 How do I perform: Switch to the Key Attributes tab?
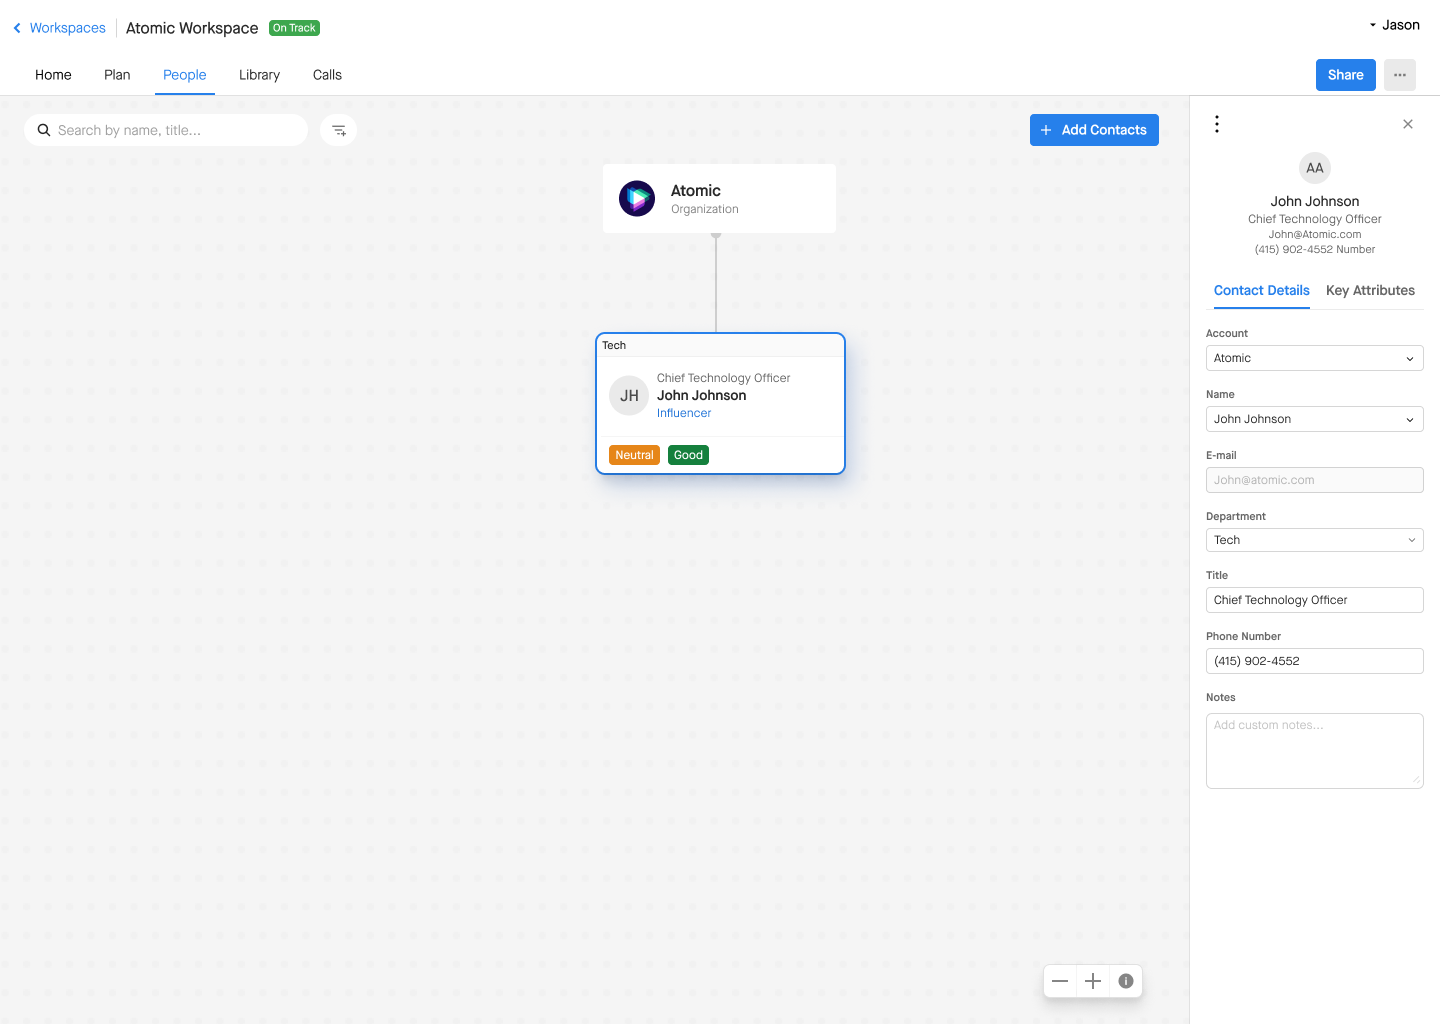tap(1370, 290)
